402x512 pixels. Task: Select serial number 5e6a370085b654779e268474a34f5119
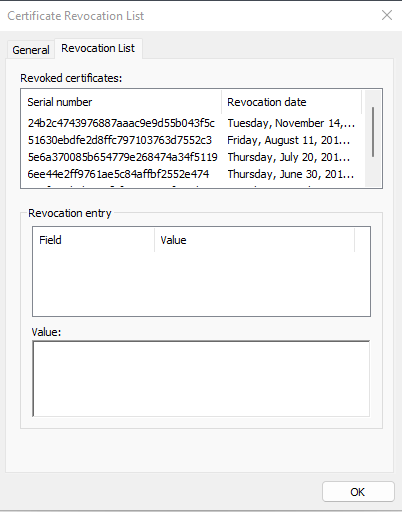(122, 157)
